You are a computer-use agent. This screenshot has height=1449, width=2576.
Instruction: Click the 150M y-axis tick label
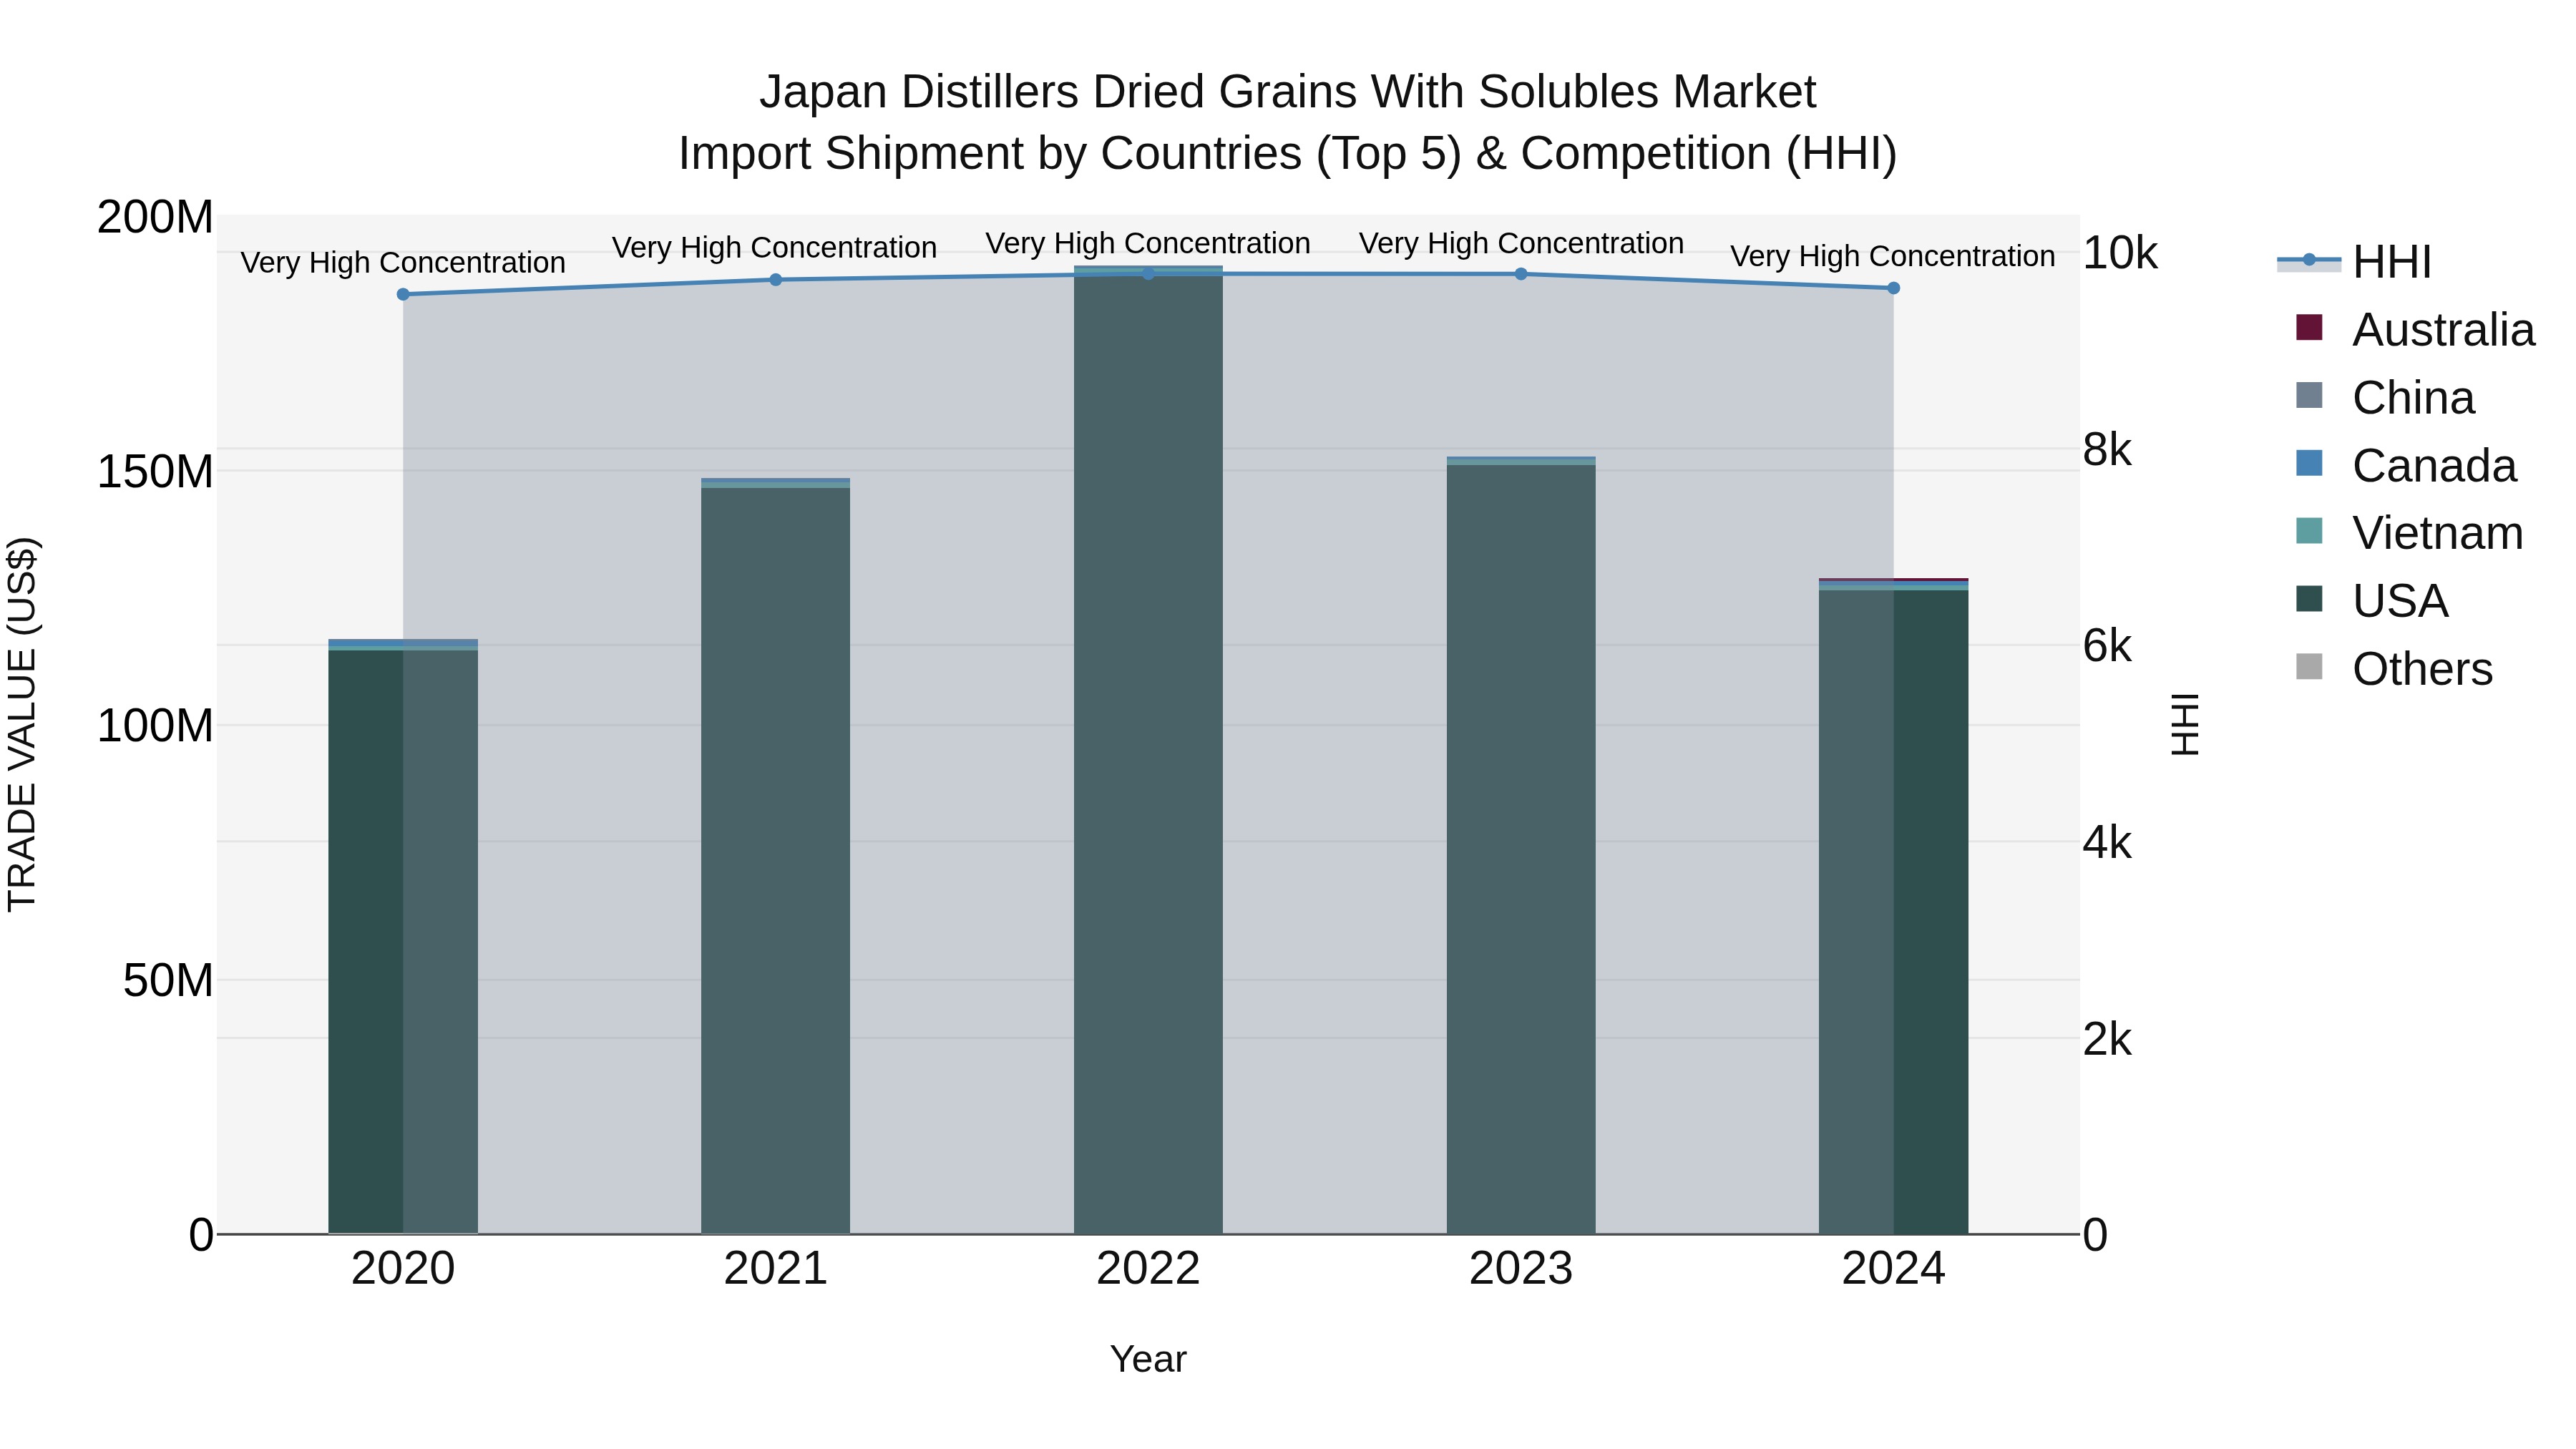(x=155, y=472)
